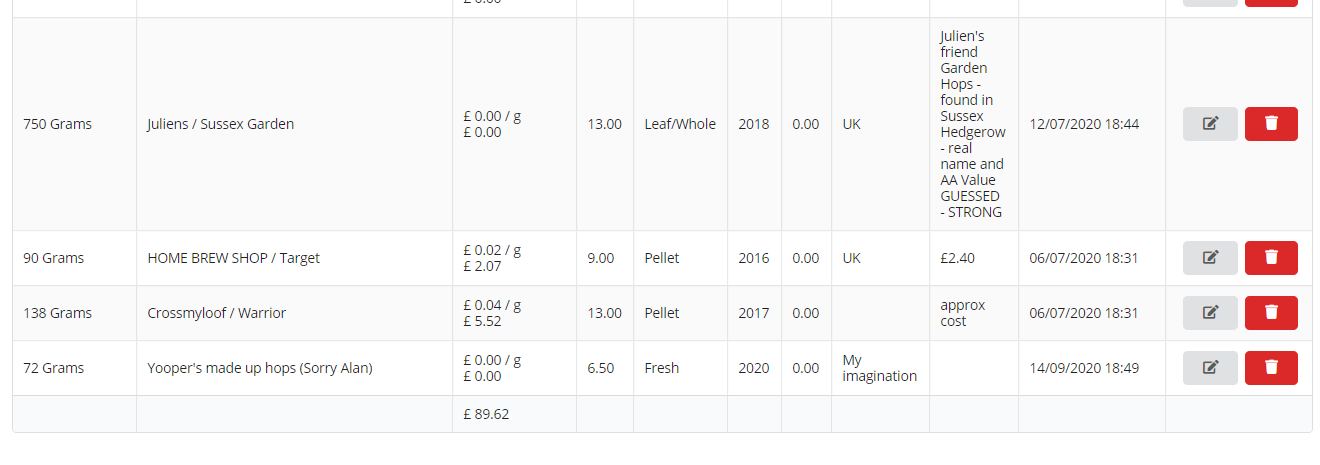1320x465 pixels.
Task: Select the £ 89.62 total cost cell
Action: [514, 414]
